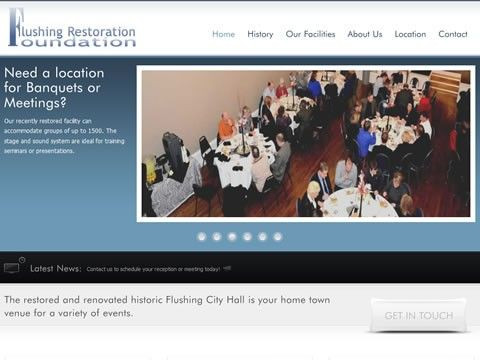
Task: Select the second slideshow pagination dot
Action: point(217,237)
